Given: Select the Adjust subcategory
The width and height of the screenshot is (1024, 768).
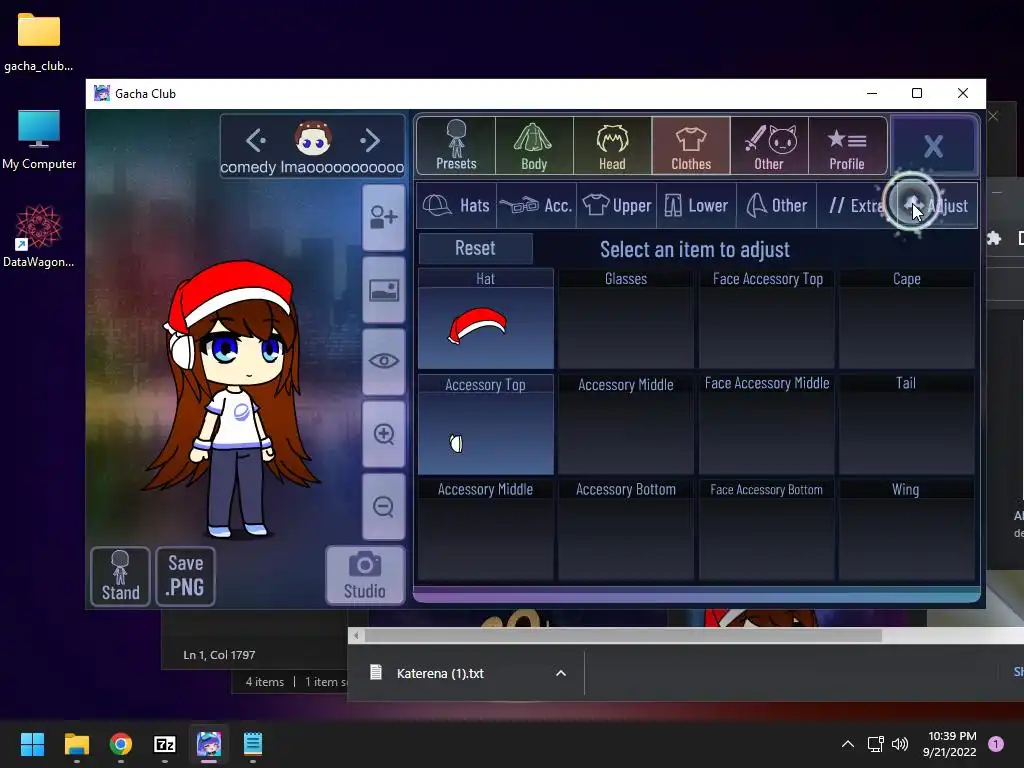Looking at the screenshot, I should point(938,206).
